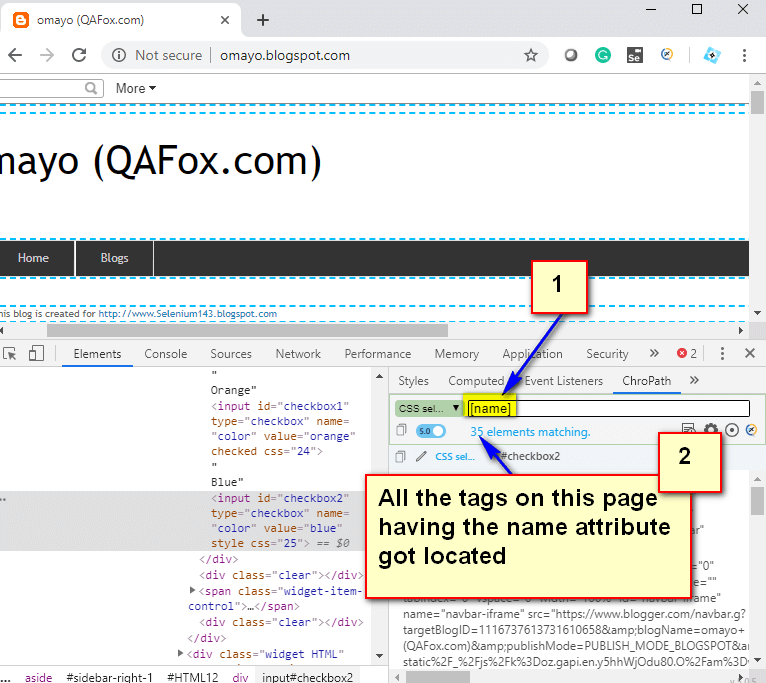Open the CSS sel... selector type dropdown
The height and width of the screenshot is (683, 766).
(x=429, y=408)
